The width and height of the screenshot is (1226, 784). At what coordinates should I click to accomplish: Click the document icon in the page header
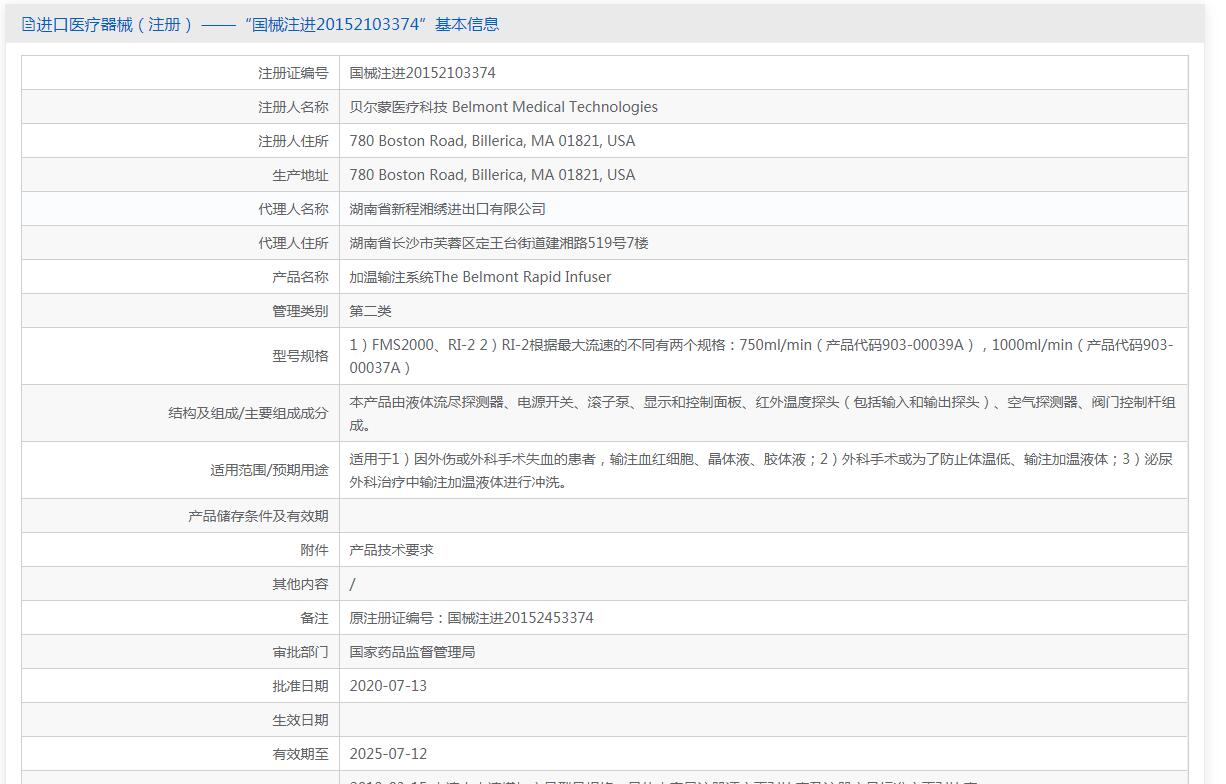(x=28, y=25)
